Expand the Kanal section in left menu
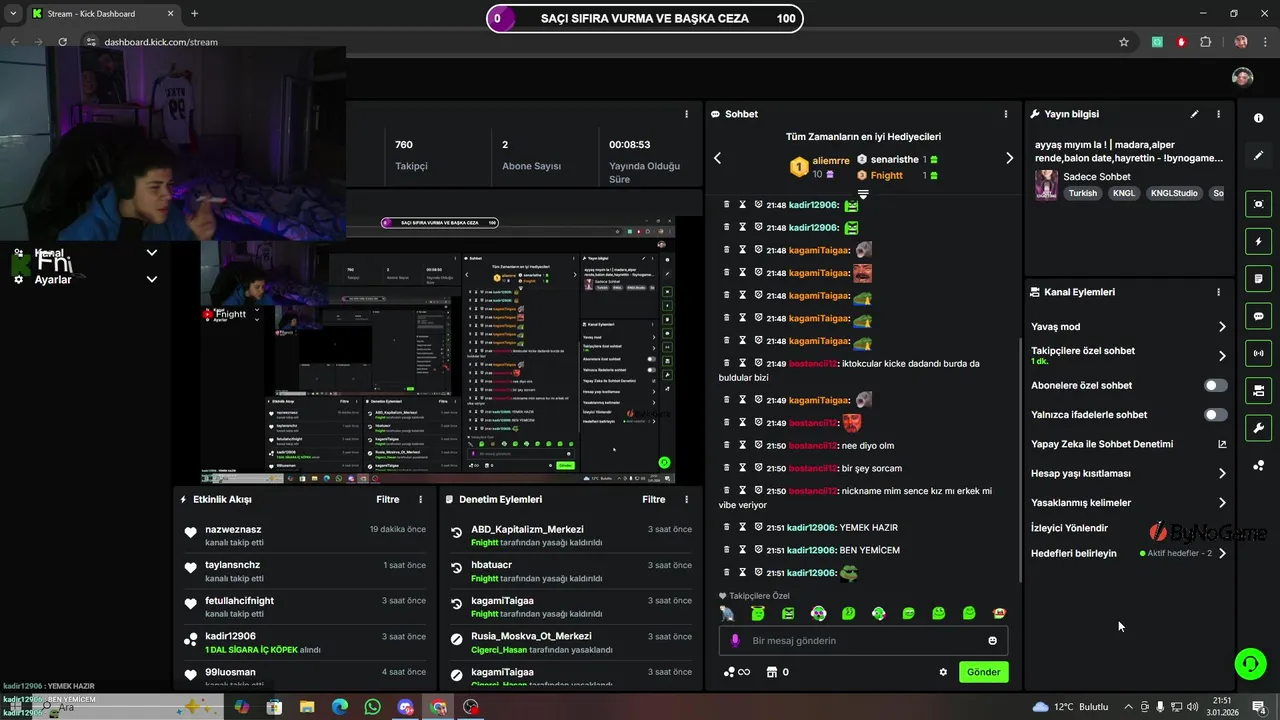The width and height of the screenshot is (1280, 720). 152,253
